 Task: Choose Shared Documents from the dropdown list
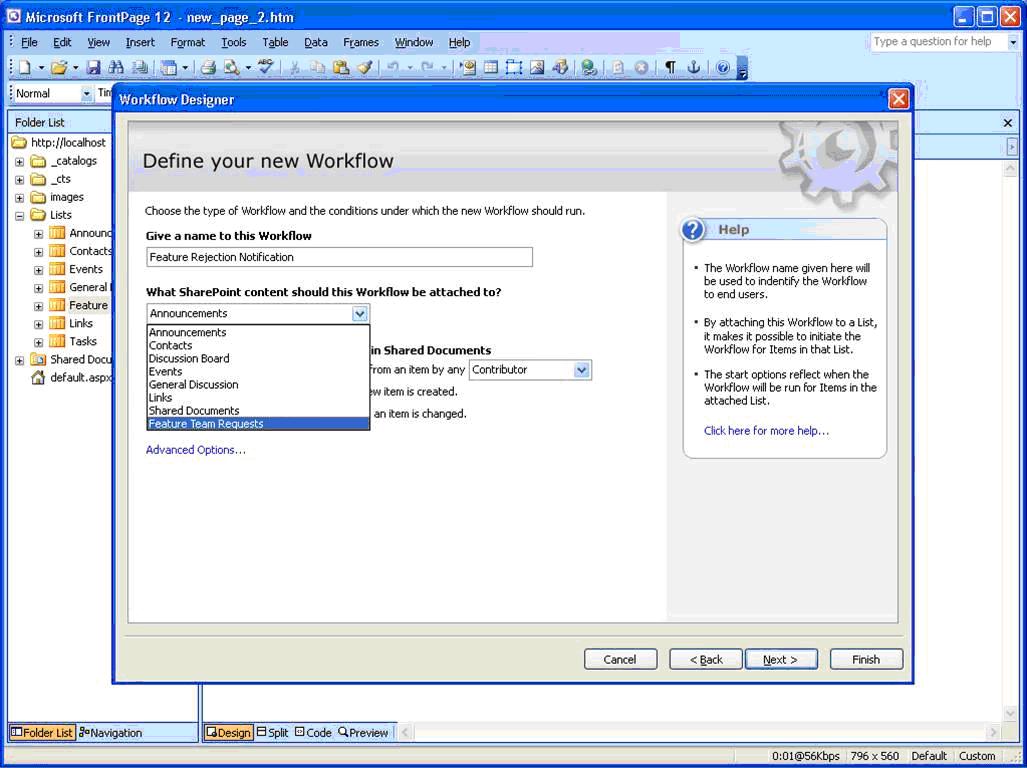[258, 411]
